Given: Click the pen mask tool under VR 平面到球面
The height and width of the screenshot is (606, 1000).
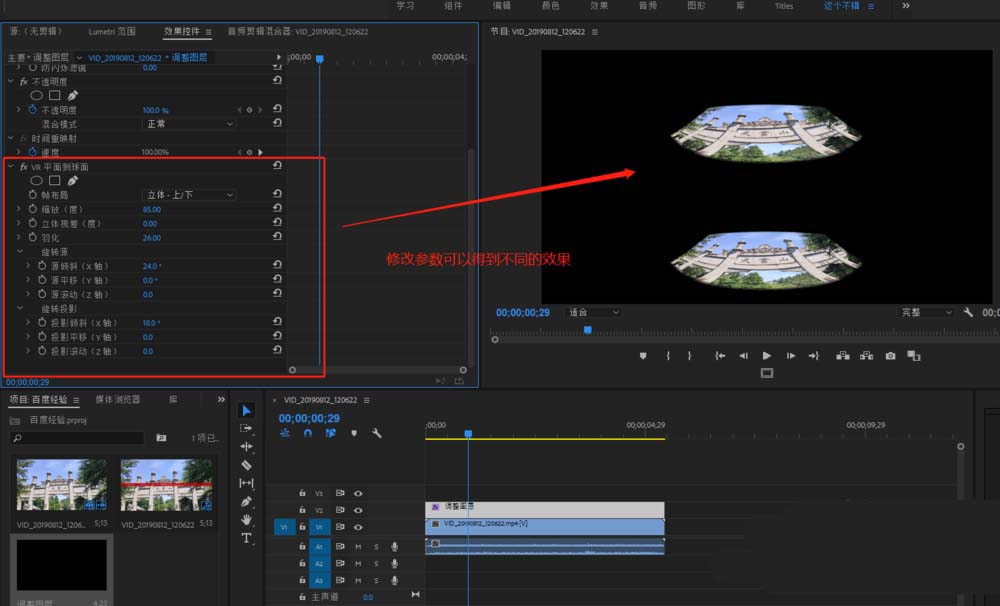Looking at the screenshot, I should (73, 181).
